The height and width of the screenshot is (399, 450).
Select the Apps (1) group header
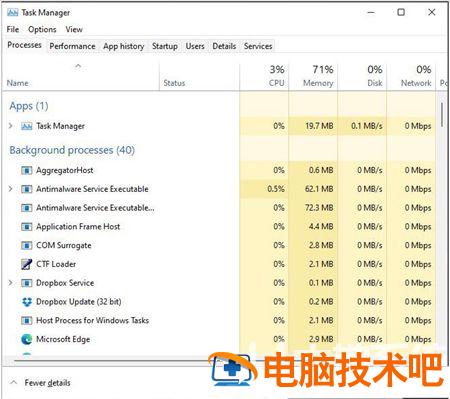[29, 106]
